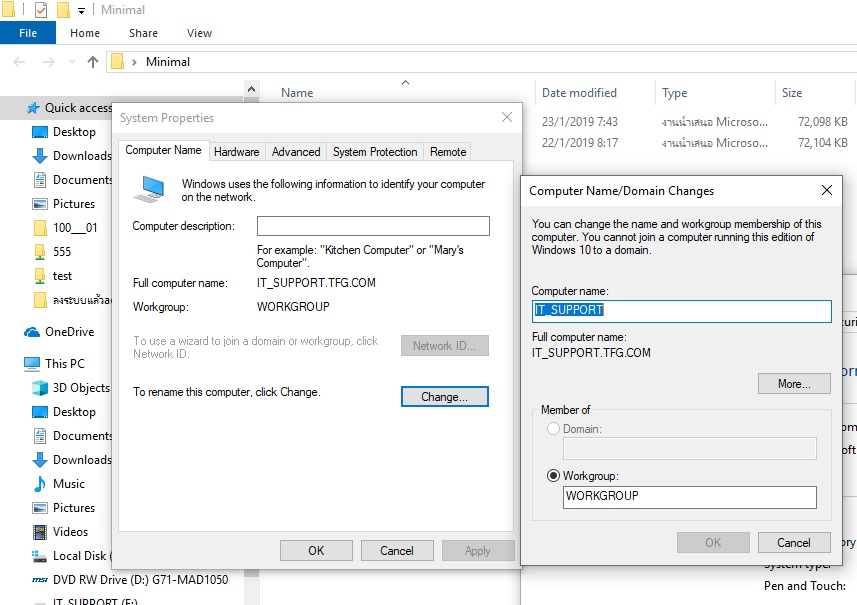The image size is (857, 605).
Task: Click Apply in System Properties
Action: tap(478, 550)
